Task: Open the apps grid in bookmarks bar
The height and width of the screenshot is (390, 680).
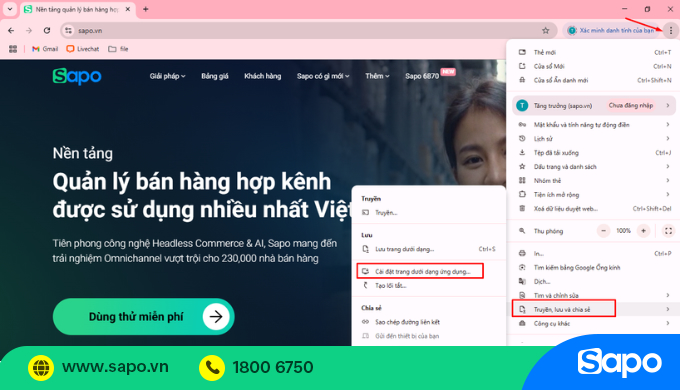Action: pos(13,49)
